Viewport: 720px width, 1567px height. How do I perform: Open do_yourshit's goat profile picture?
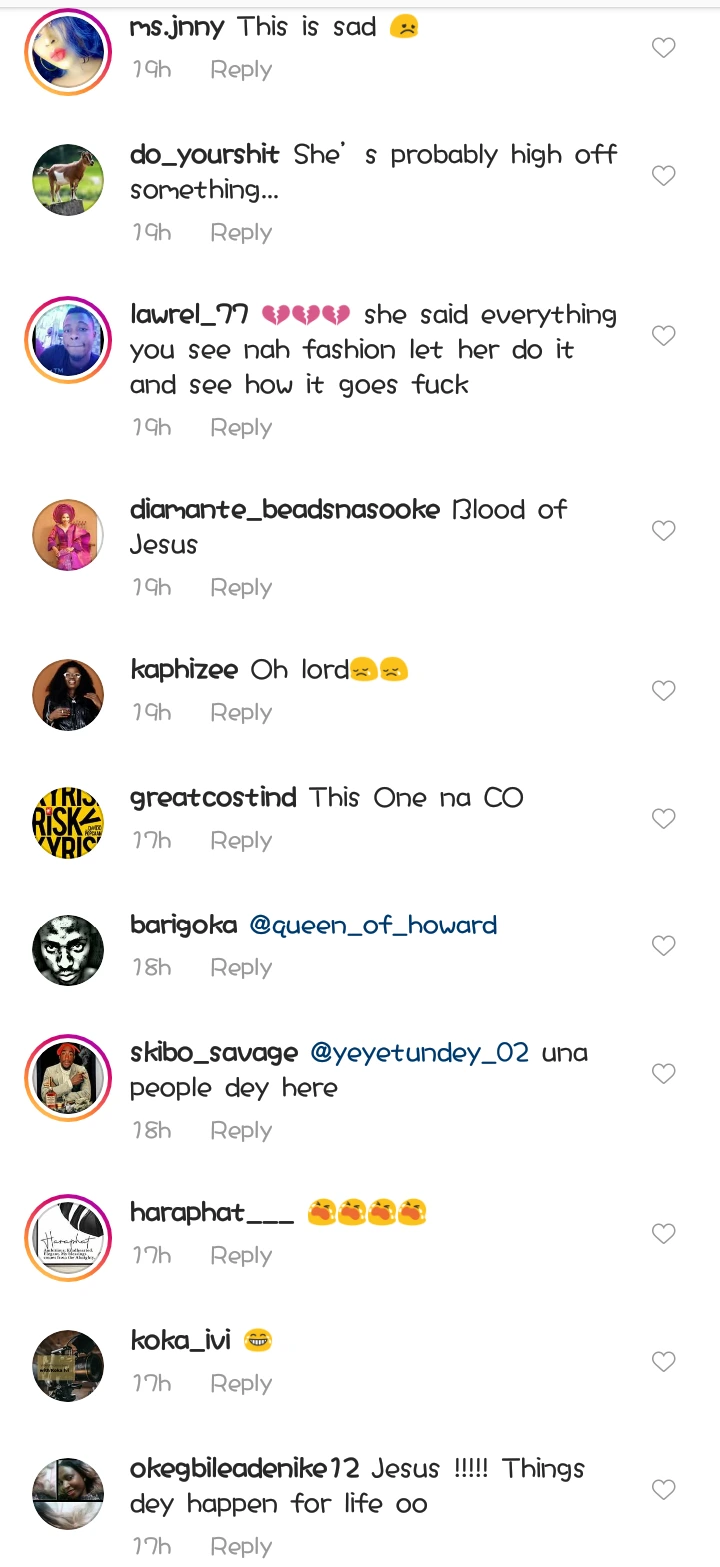(x=68, y=180)
